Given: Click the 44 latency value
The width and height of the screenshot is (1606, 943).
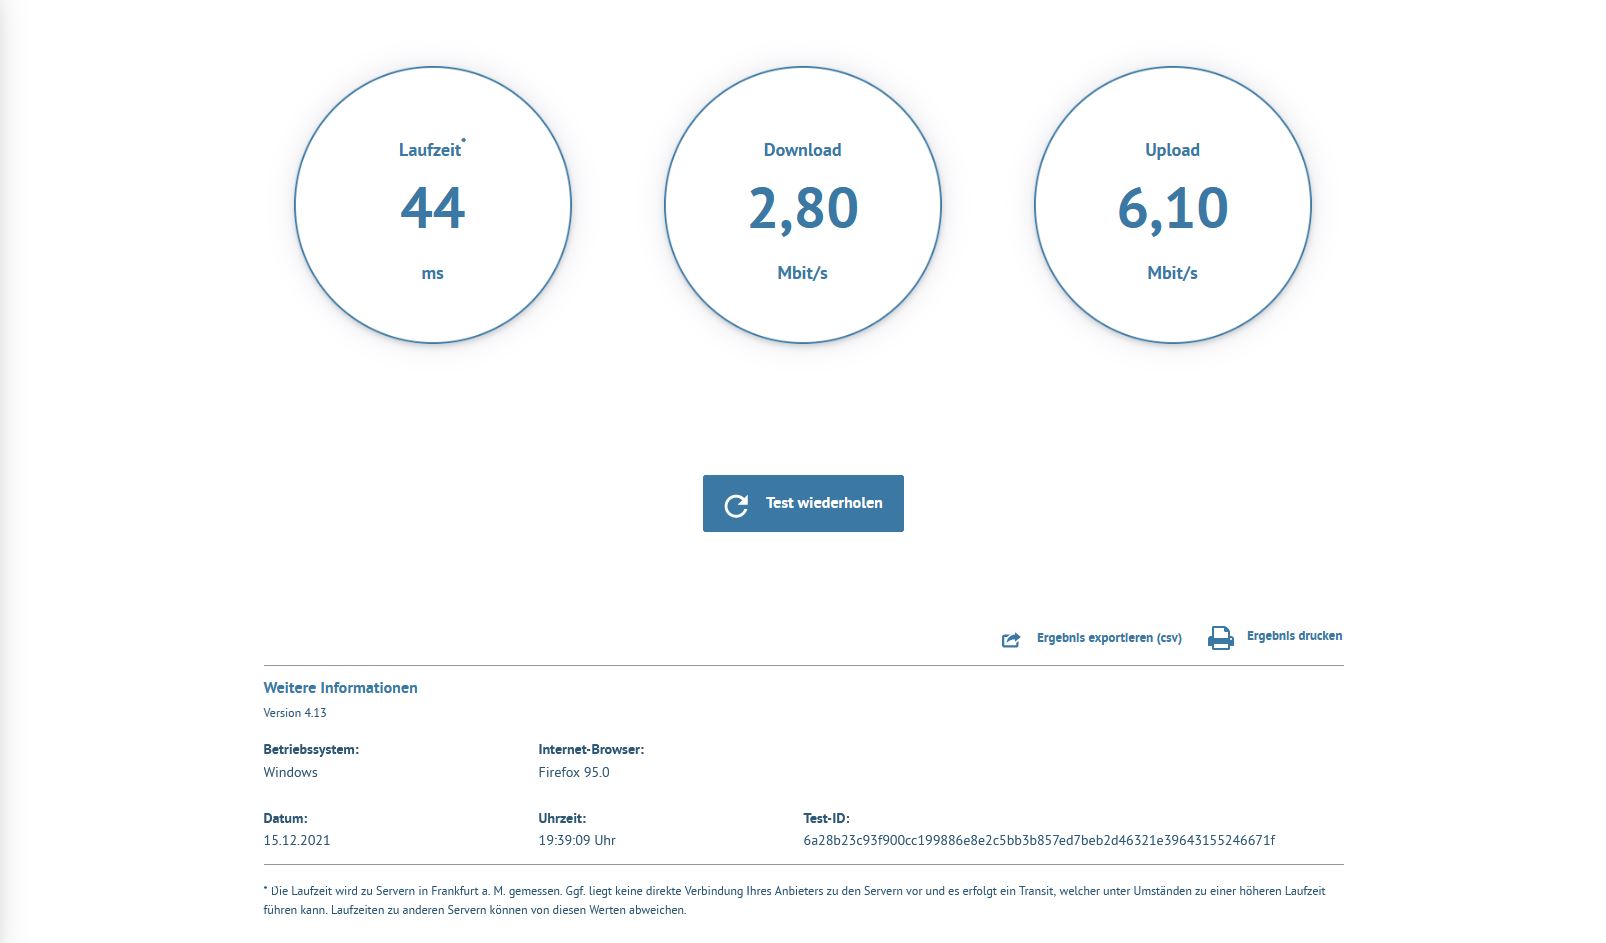Looking at the screenshot, I should [433, 208].
